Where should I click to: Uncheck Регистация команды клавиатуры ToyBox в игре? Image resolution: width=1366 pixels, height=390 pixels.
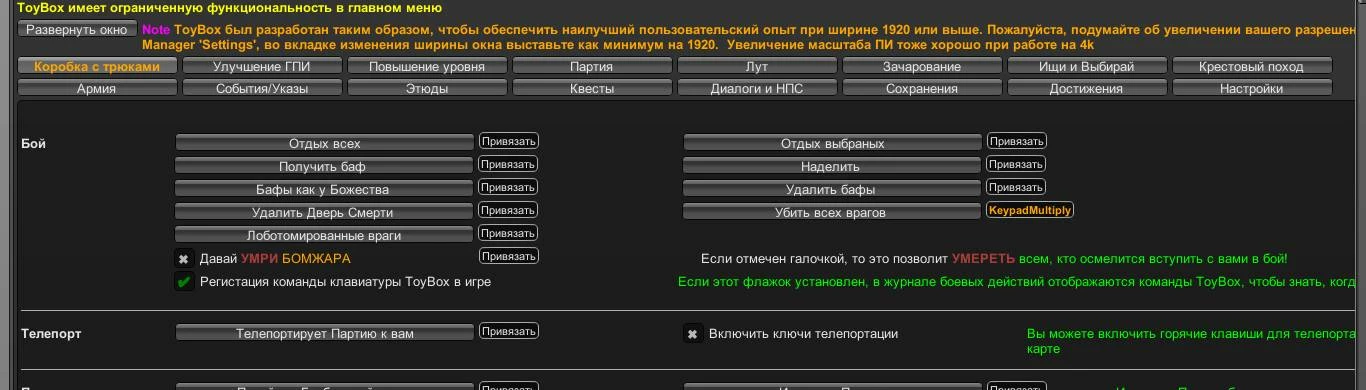click(x=184, y=282)
